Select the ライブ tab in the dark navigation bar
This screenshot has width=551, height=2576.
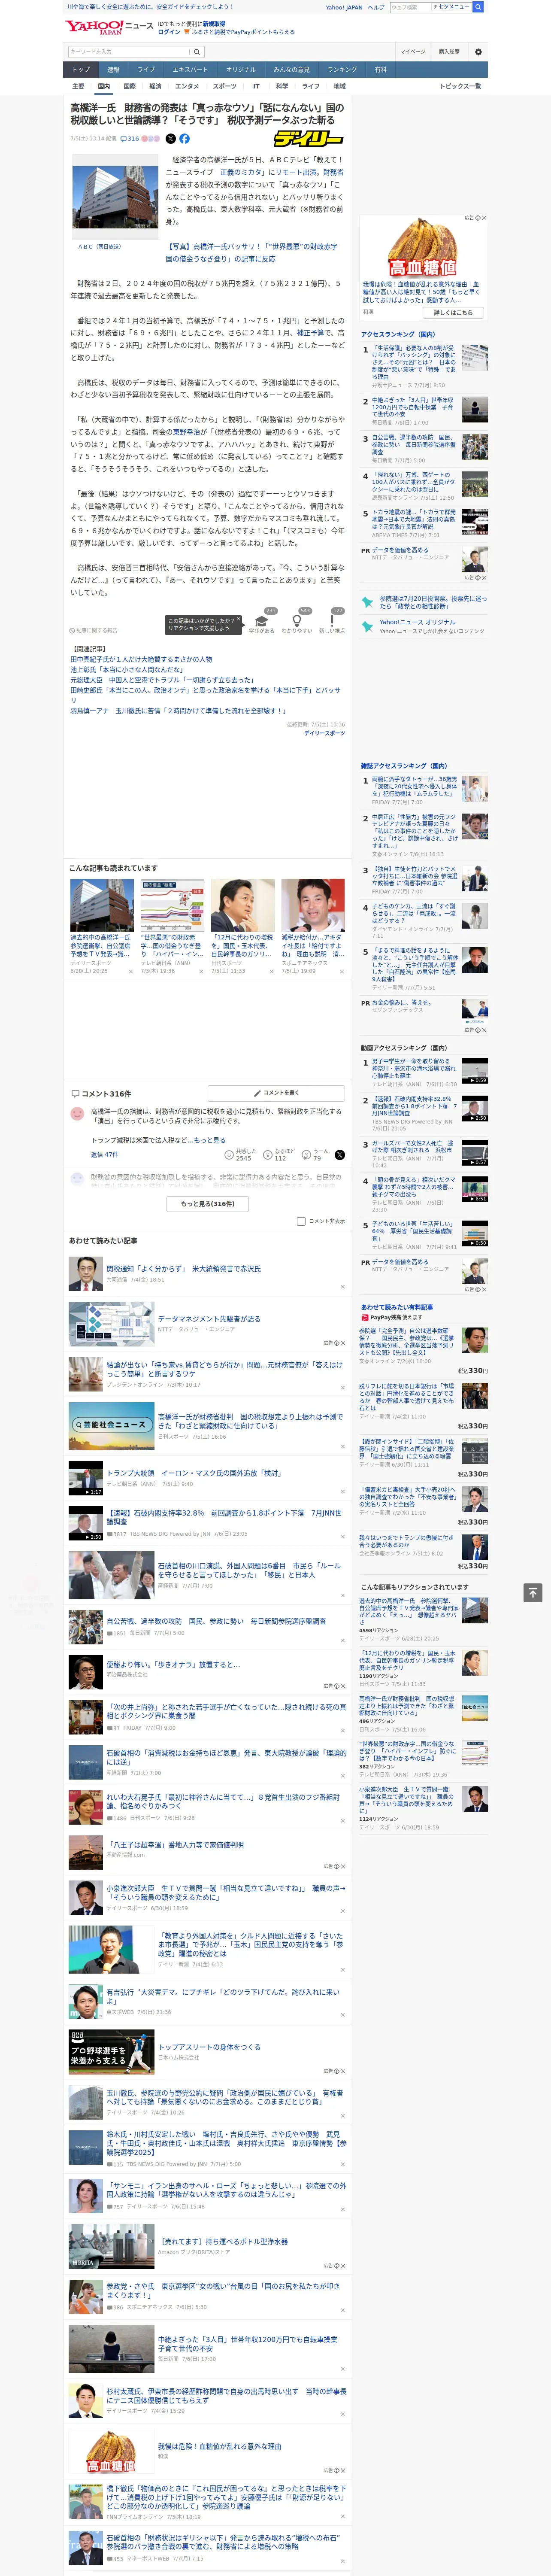[x=146, y=69]
